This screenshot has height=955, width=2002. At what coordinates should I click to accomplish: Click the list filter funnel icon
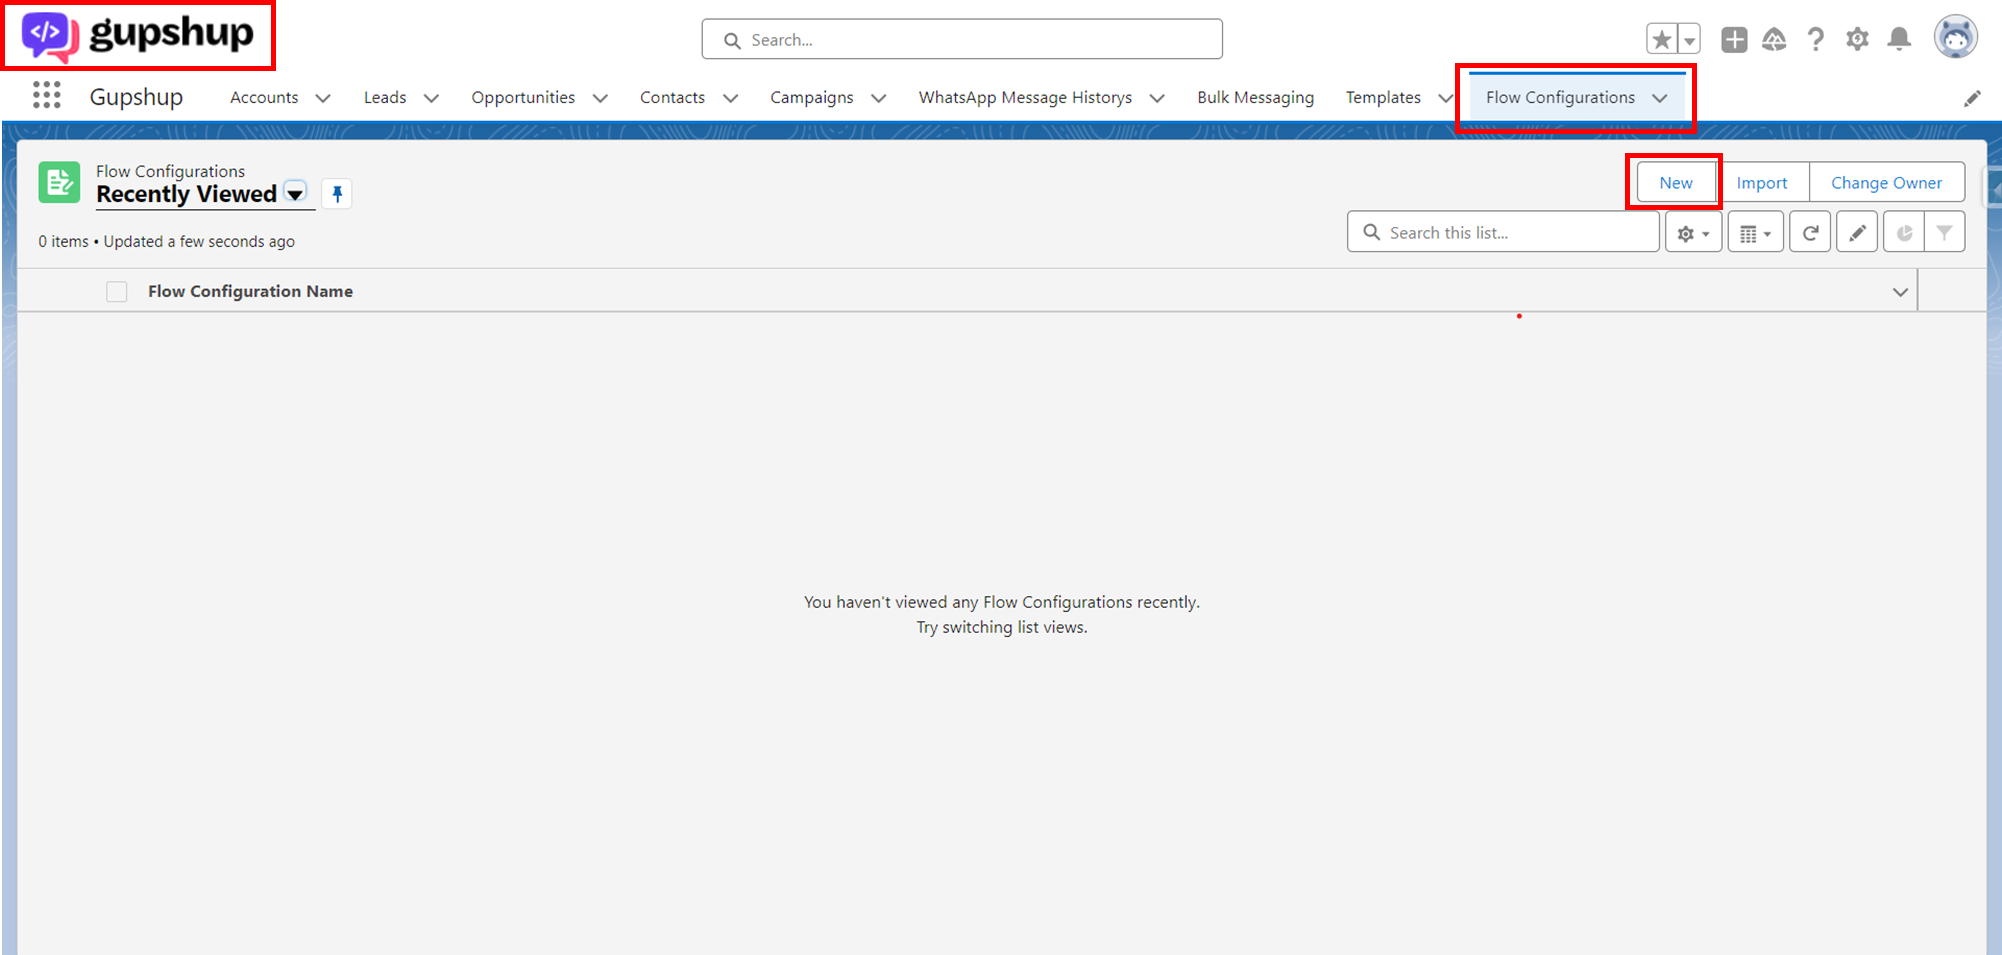(x=1944, y=233)
